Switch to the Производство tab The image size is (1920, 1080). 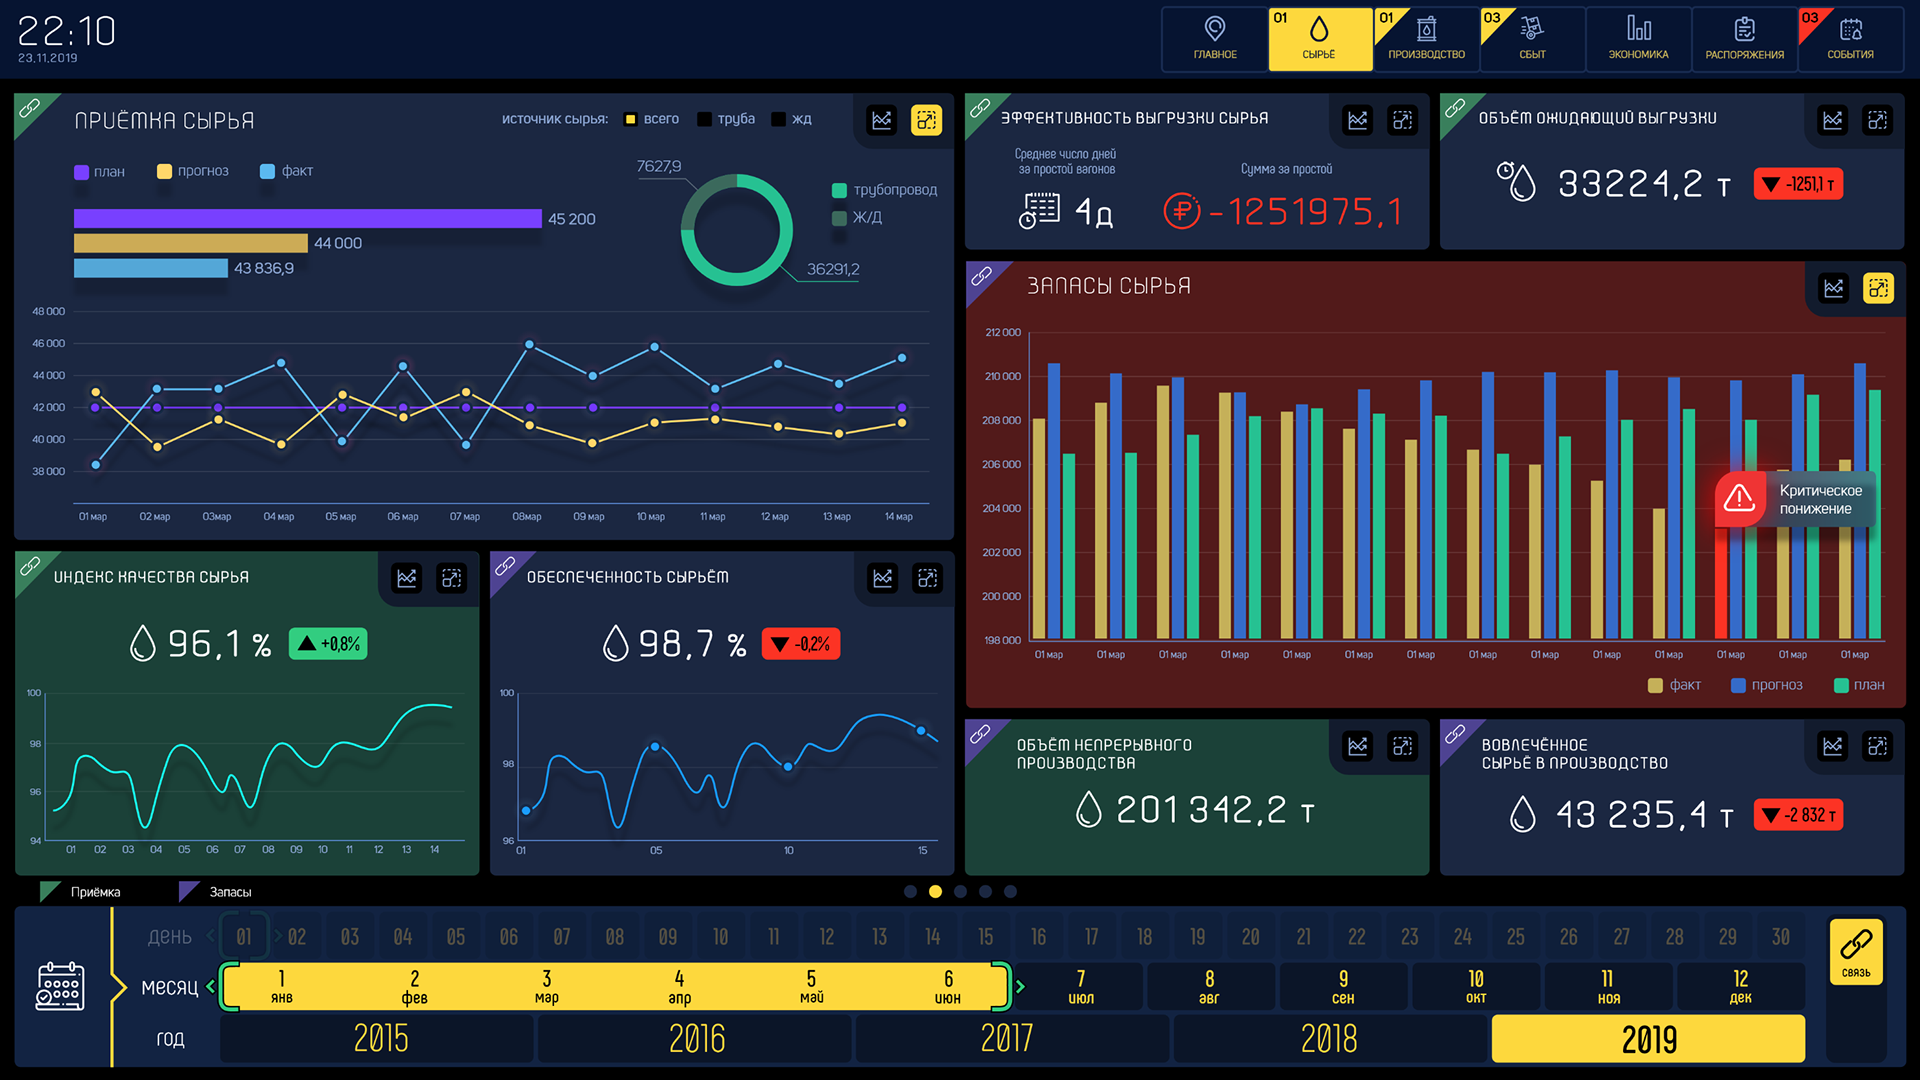click(x=1426, y=39)
